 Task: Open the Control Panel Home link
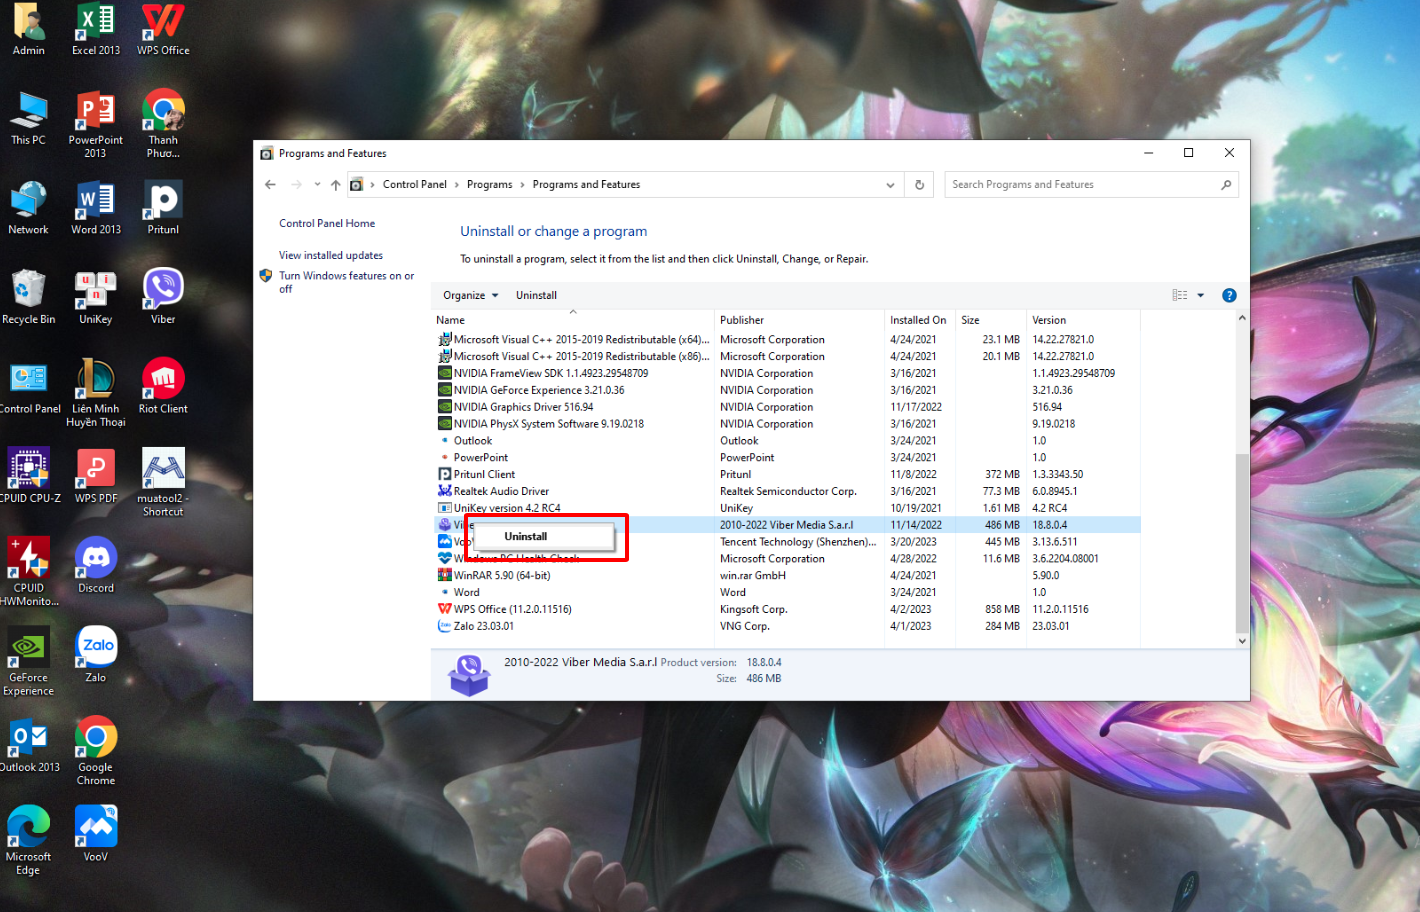pyautogui.click(x=327, y=223)
